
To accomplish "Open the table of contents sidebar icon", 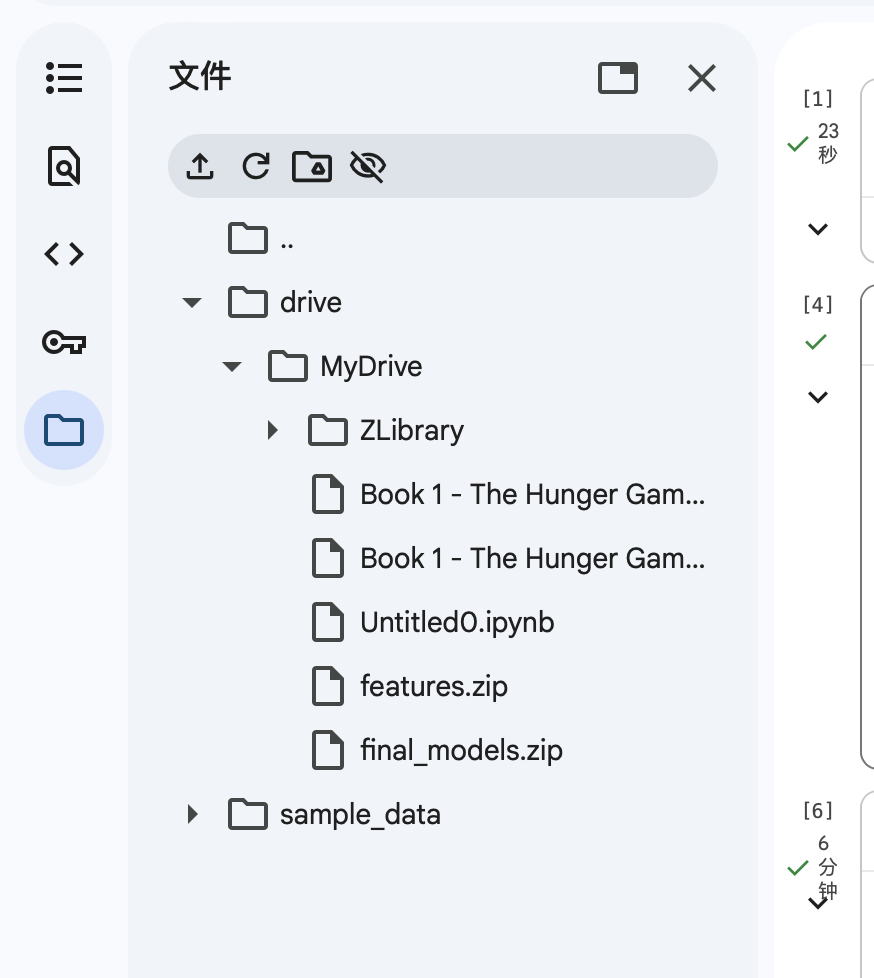I will pos(64,78).
